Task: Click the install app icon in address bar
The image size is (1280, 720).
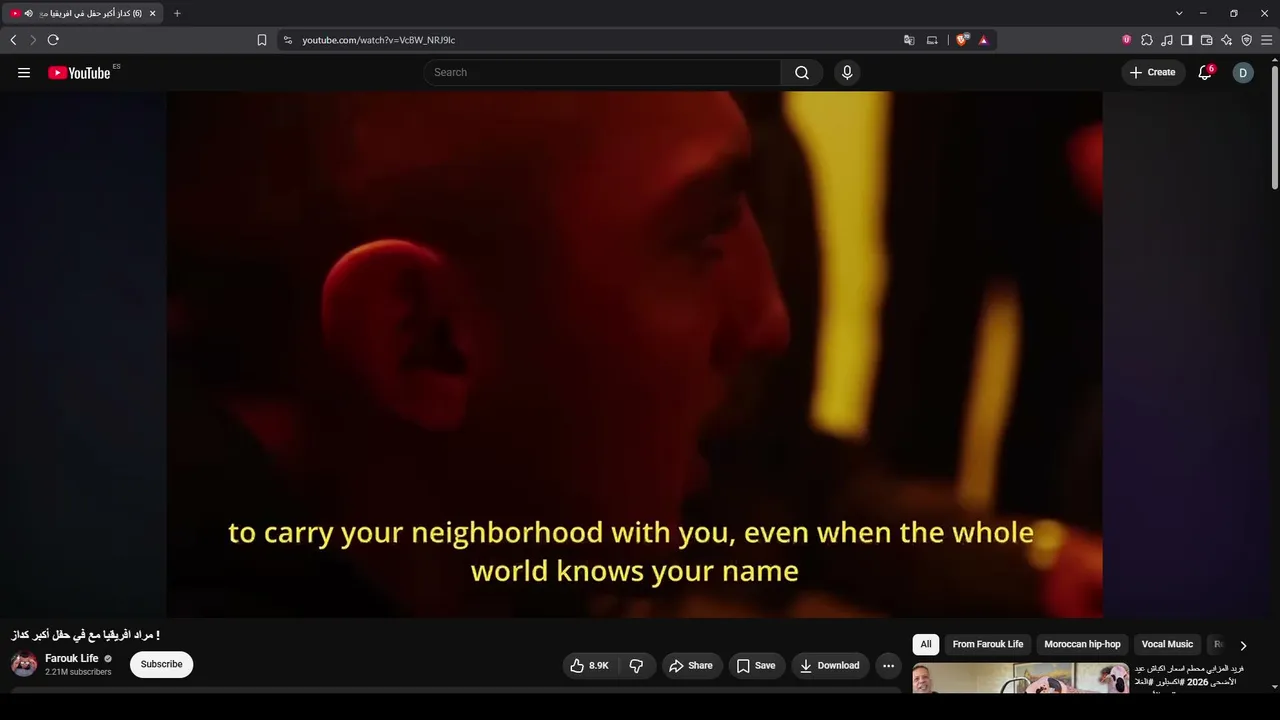Action: (x=932, y=40)
